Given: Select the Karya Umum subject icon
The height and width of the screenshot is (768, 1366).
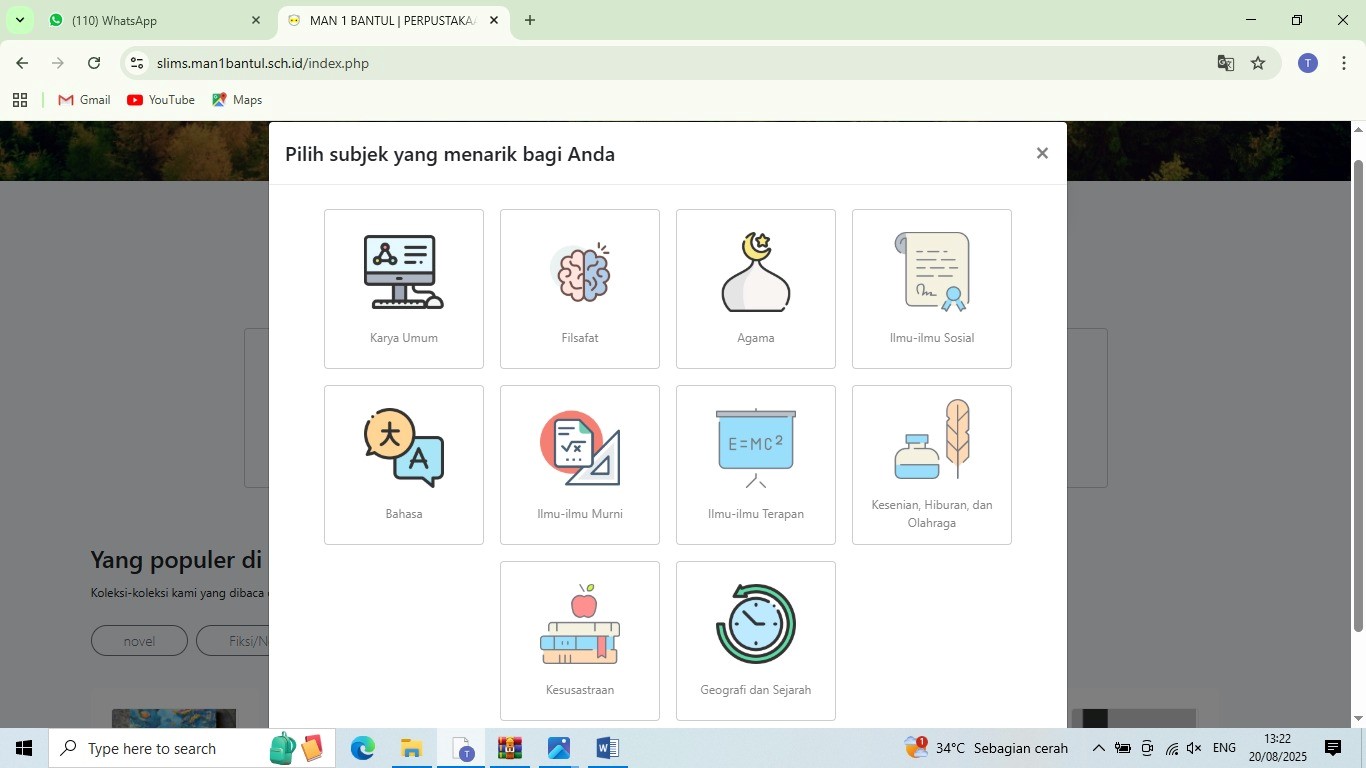Looking at the screenshot, I should click(x=403, y=273).
